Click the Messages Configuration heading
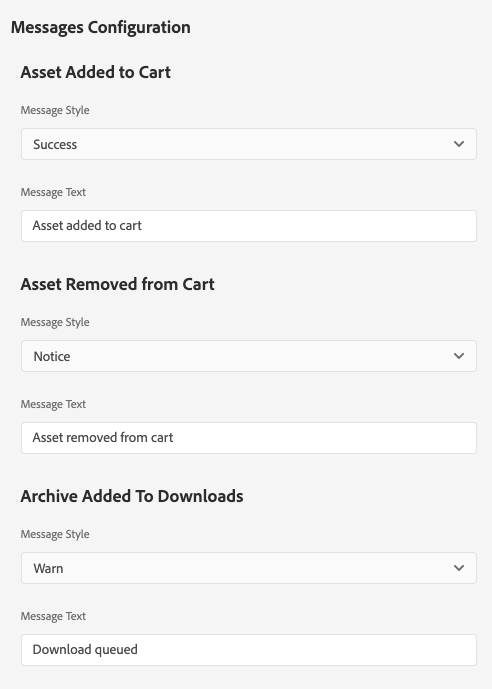 101,27
